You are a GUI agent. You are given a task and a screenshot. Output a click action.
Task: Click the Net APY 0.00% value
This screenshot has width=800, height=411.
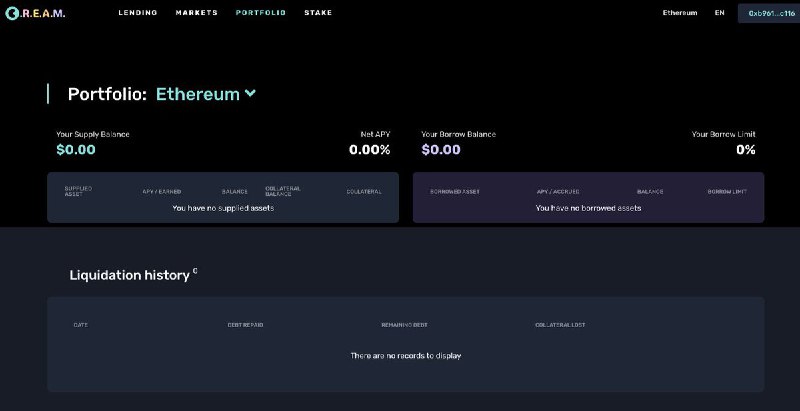coord(369,149)
